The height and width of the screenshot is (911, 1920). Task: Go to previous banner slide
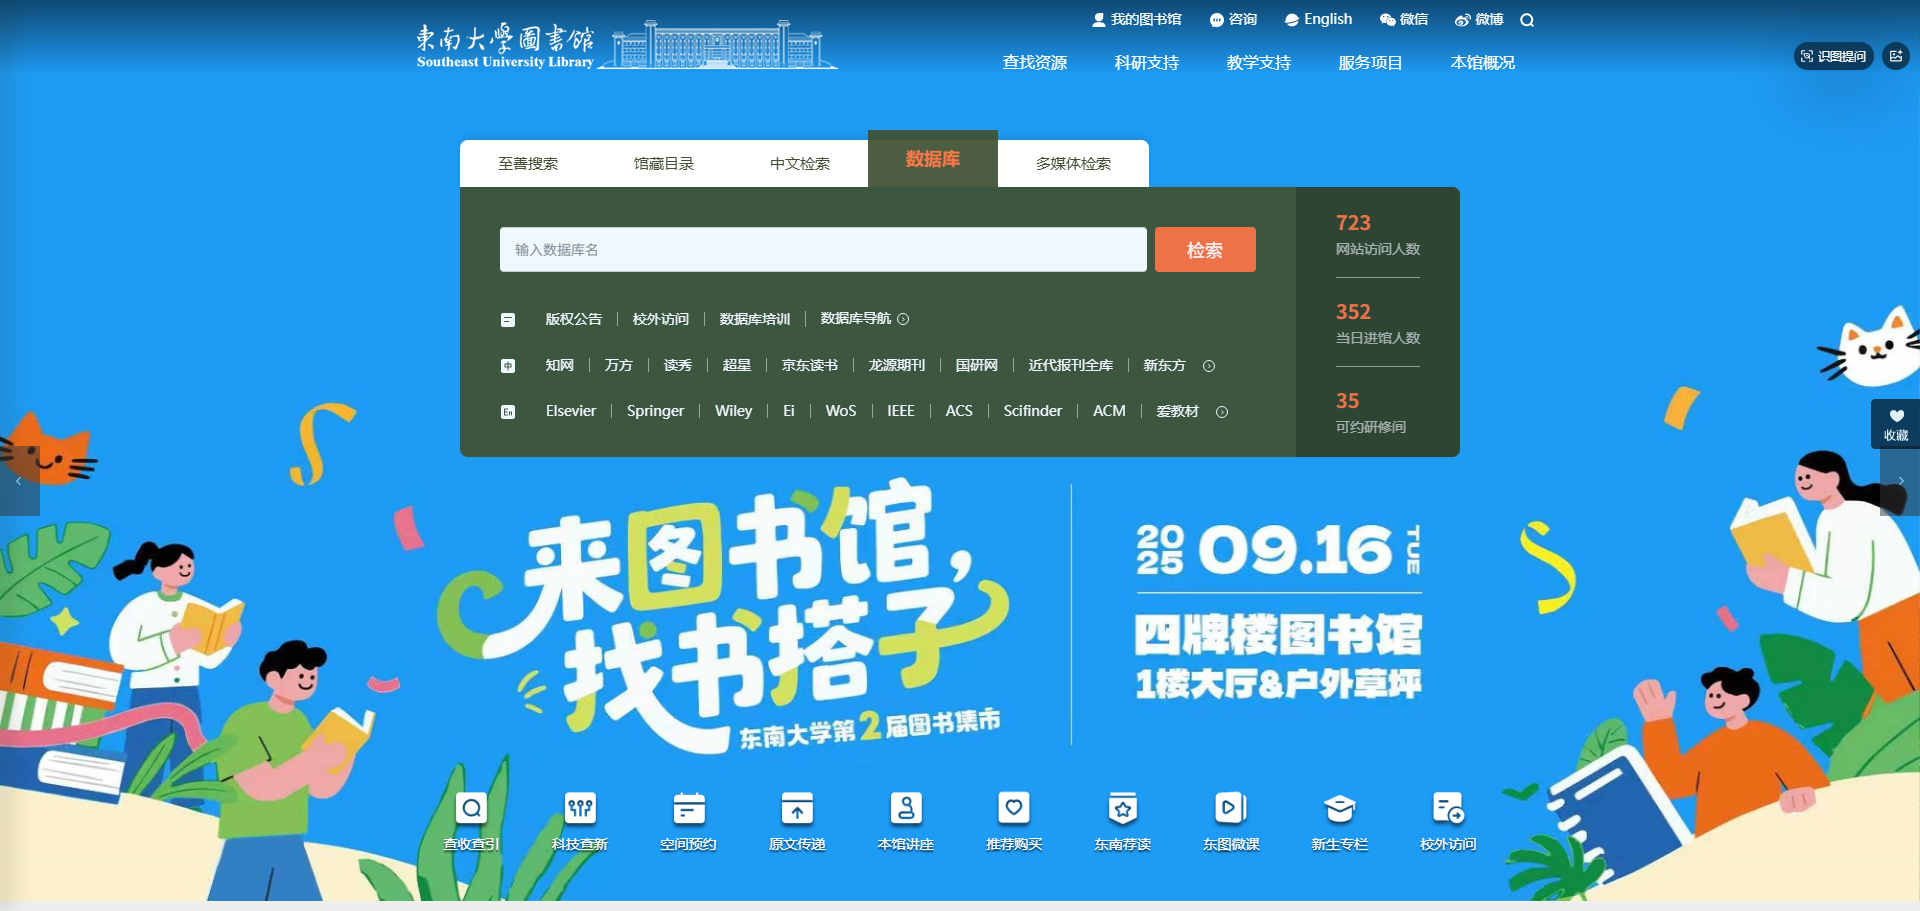[x=18, y=481]
